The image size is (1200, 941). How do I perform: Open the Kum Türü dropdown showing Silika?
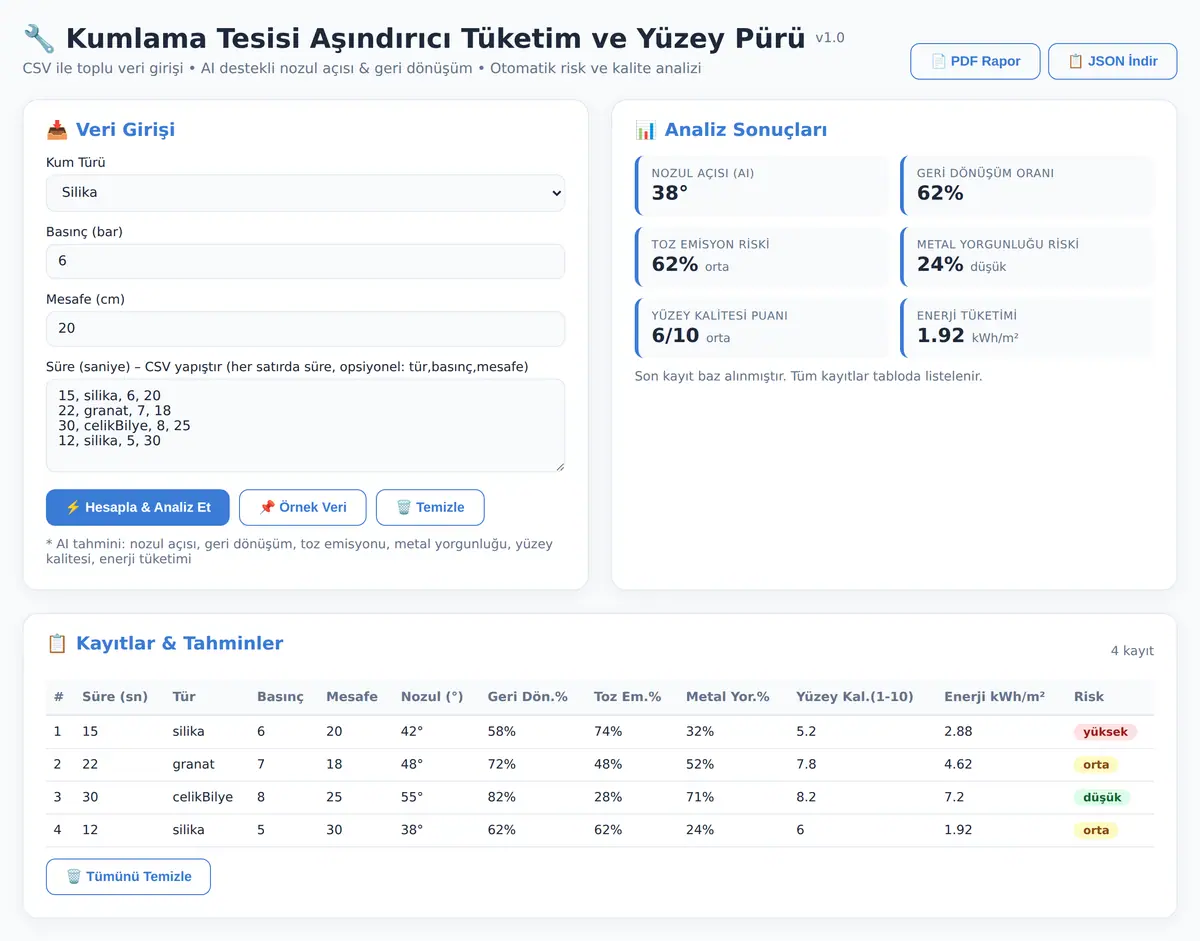pos(305,193)
